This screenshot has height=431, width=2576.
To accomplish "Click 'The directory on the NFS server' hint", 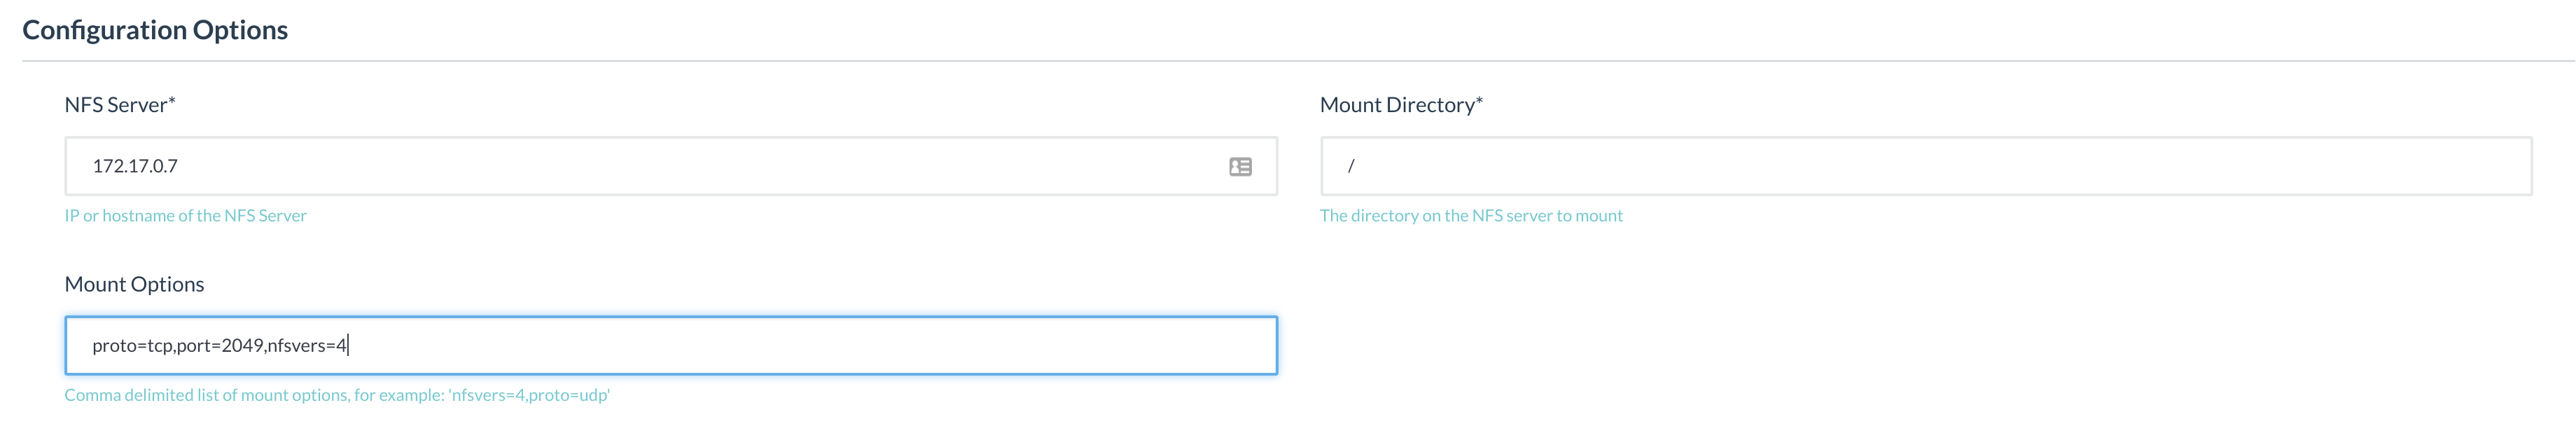I will [x=1470, y=216].
